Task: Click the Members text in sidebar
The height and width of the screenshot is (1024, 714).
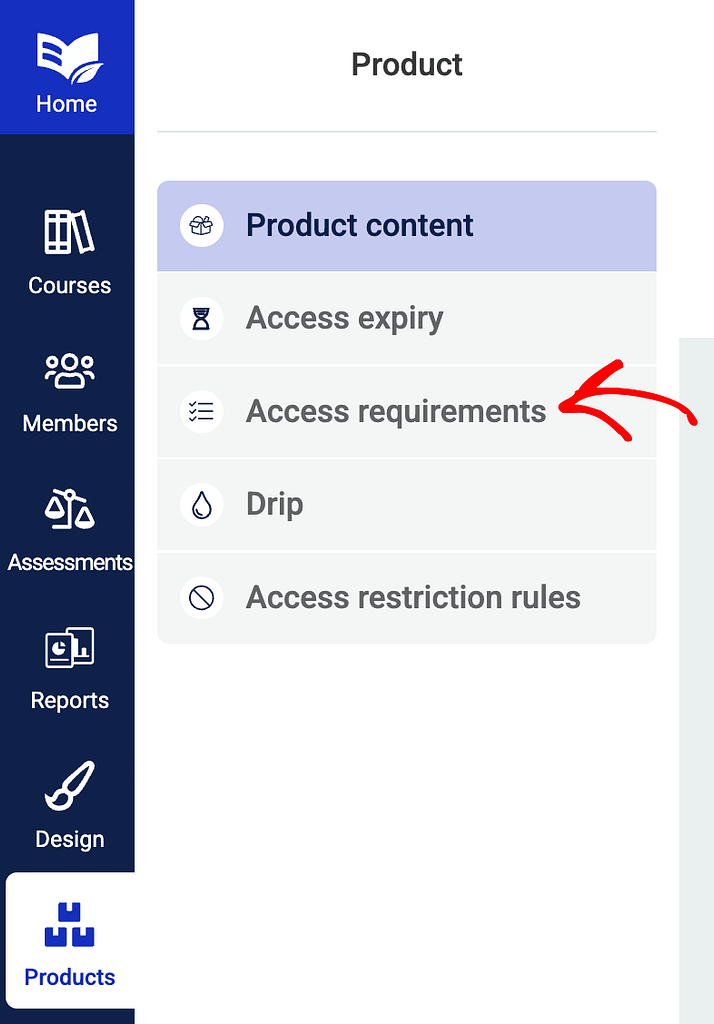Action: click(69, 423)
